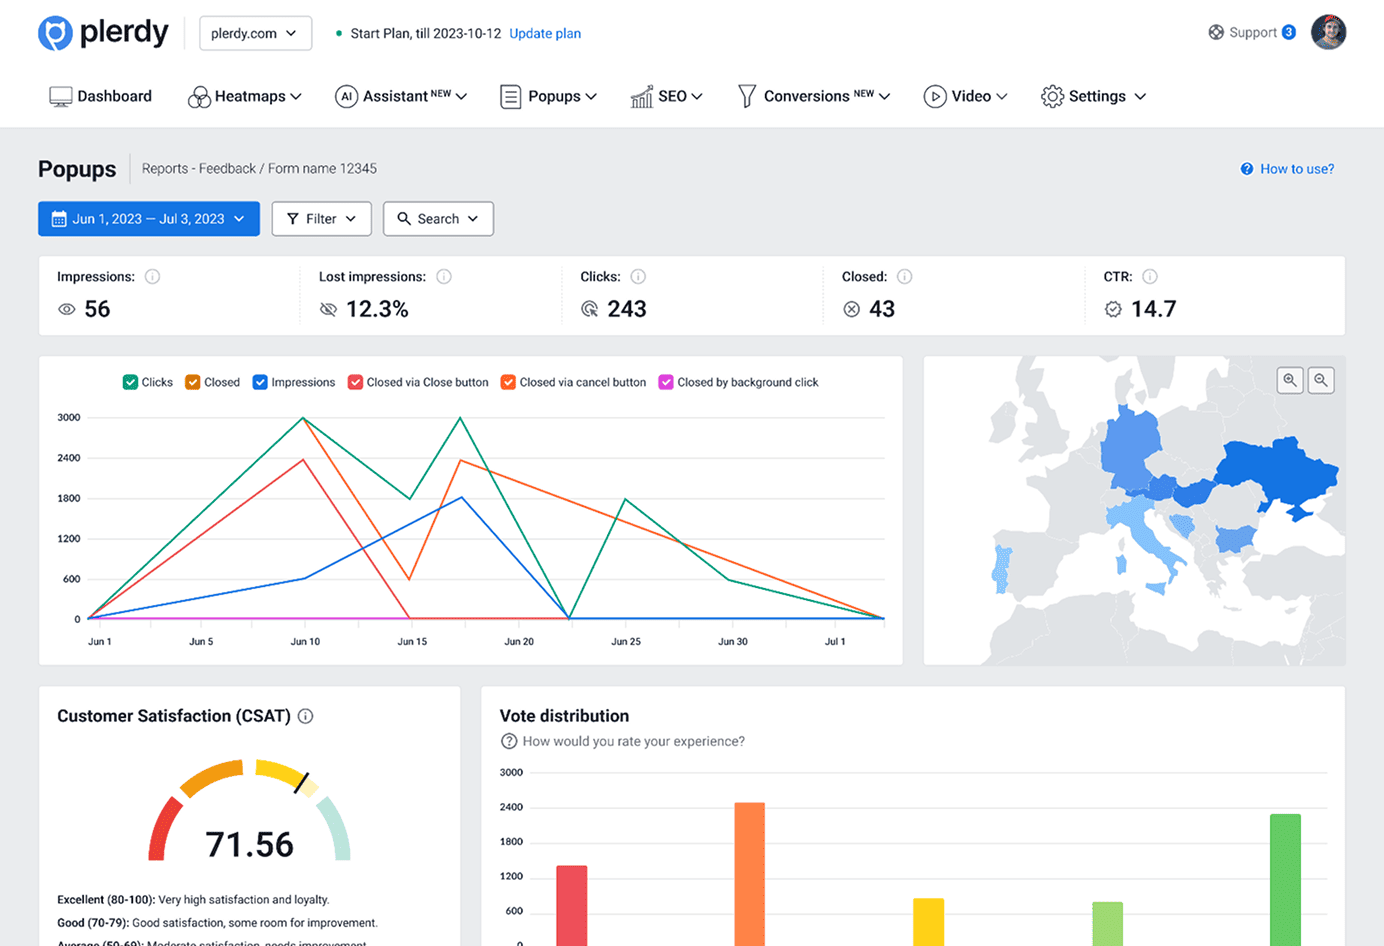Click the CSAT gauge needle
This screenshot has width=1384, height=946.
[x=301, y=782]
